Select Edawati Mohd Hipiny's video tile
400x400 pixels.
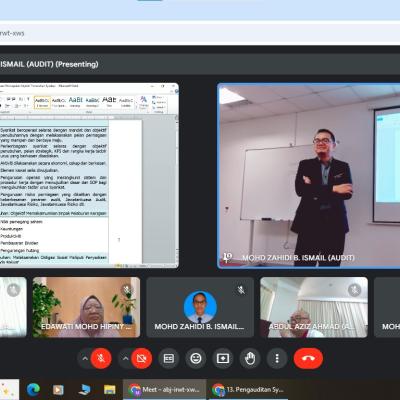(x=86, y=307)
